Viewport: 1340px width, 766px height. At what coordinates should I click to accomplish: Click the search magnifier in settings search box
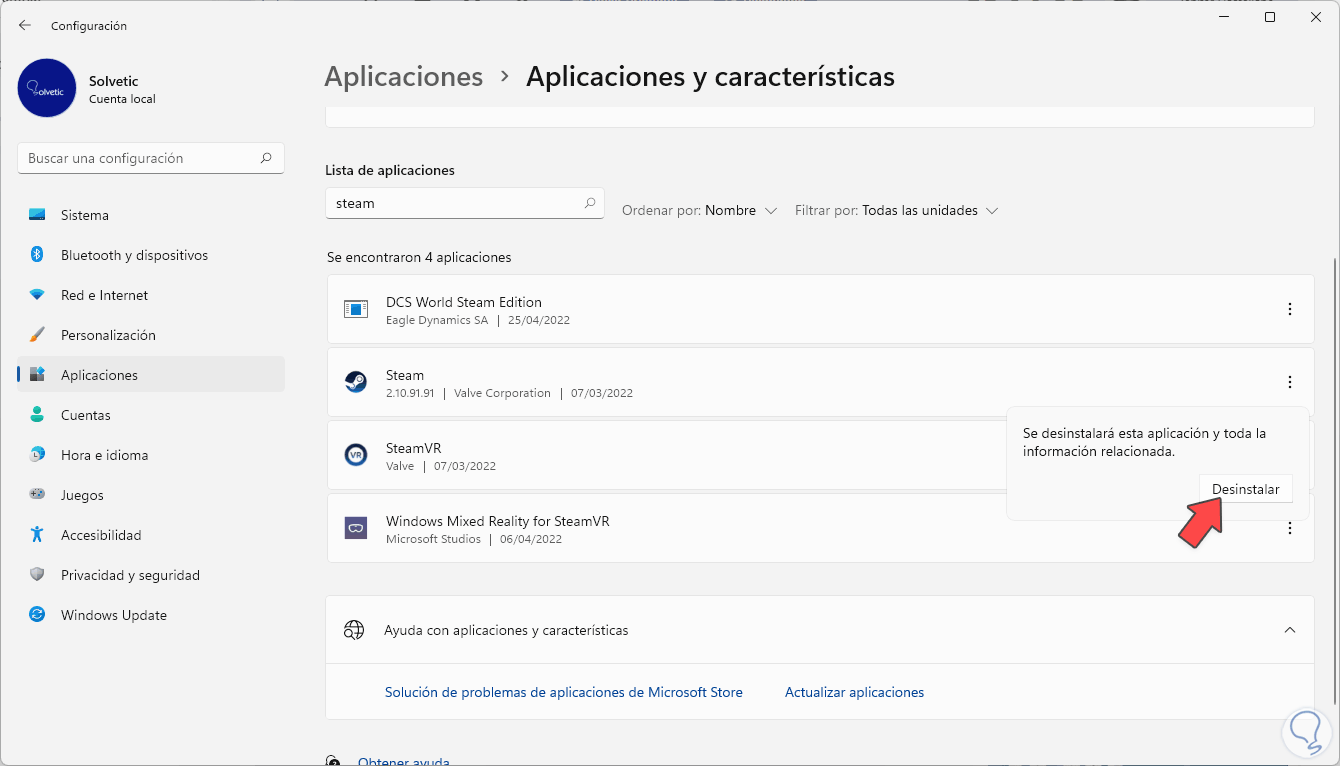(x=266, y=158)
